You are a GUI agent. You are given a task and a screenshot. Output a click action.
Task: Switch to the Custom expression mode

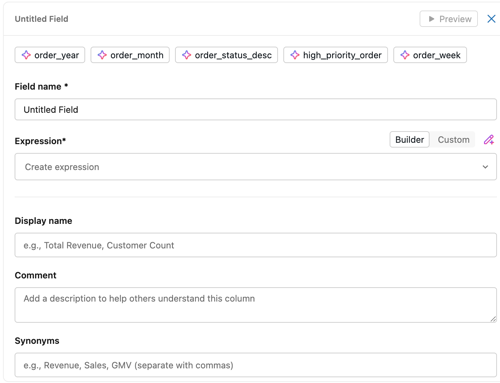[453, 140]
